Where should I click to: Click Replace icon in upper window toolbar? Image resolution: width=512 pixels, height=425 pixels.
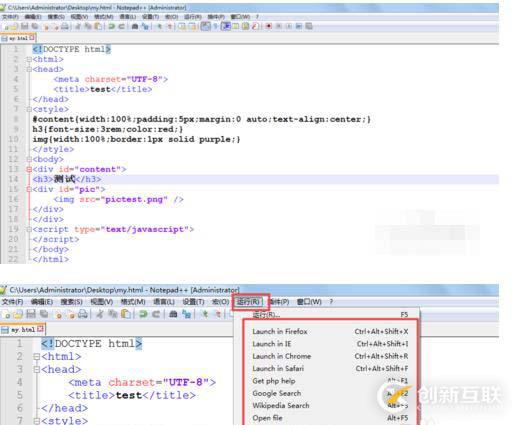(x=145, y=27)
